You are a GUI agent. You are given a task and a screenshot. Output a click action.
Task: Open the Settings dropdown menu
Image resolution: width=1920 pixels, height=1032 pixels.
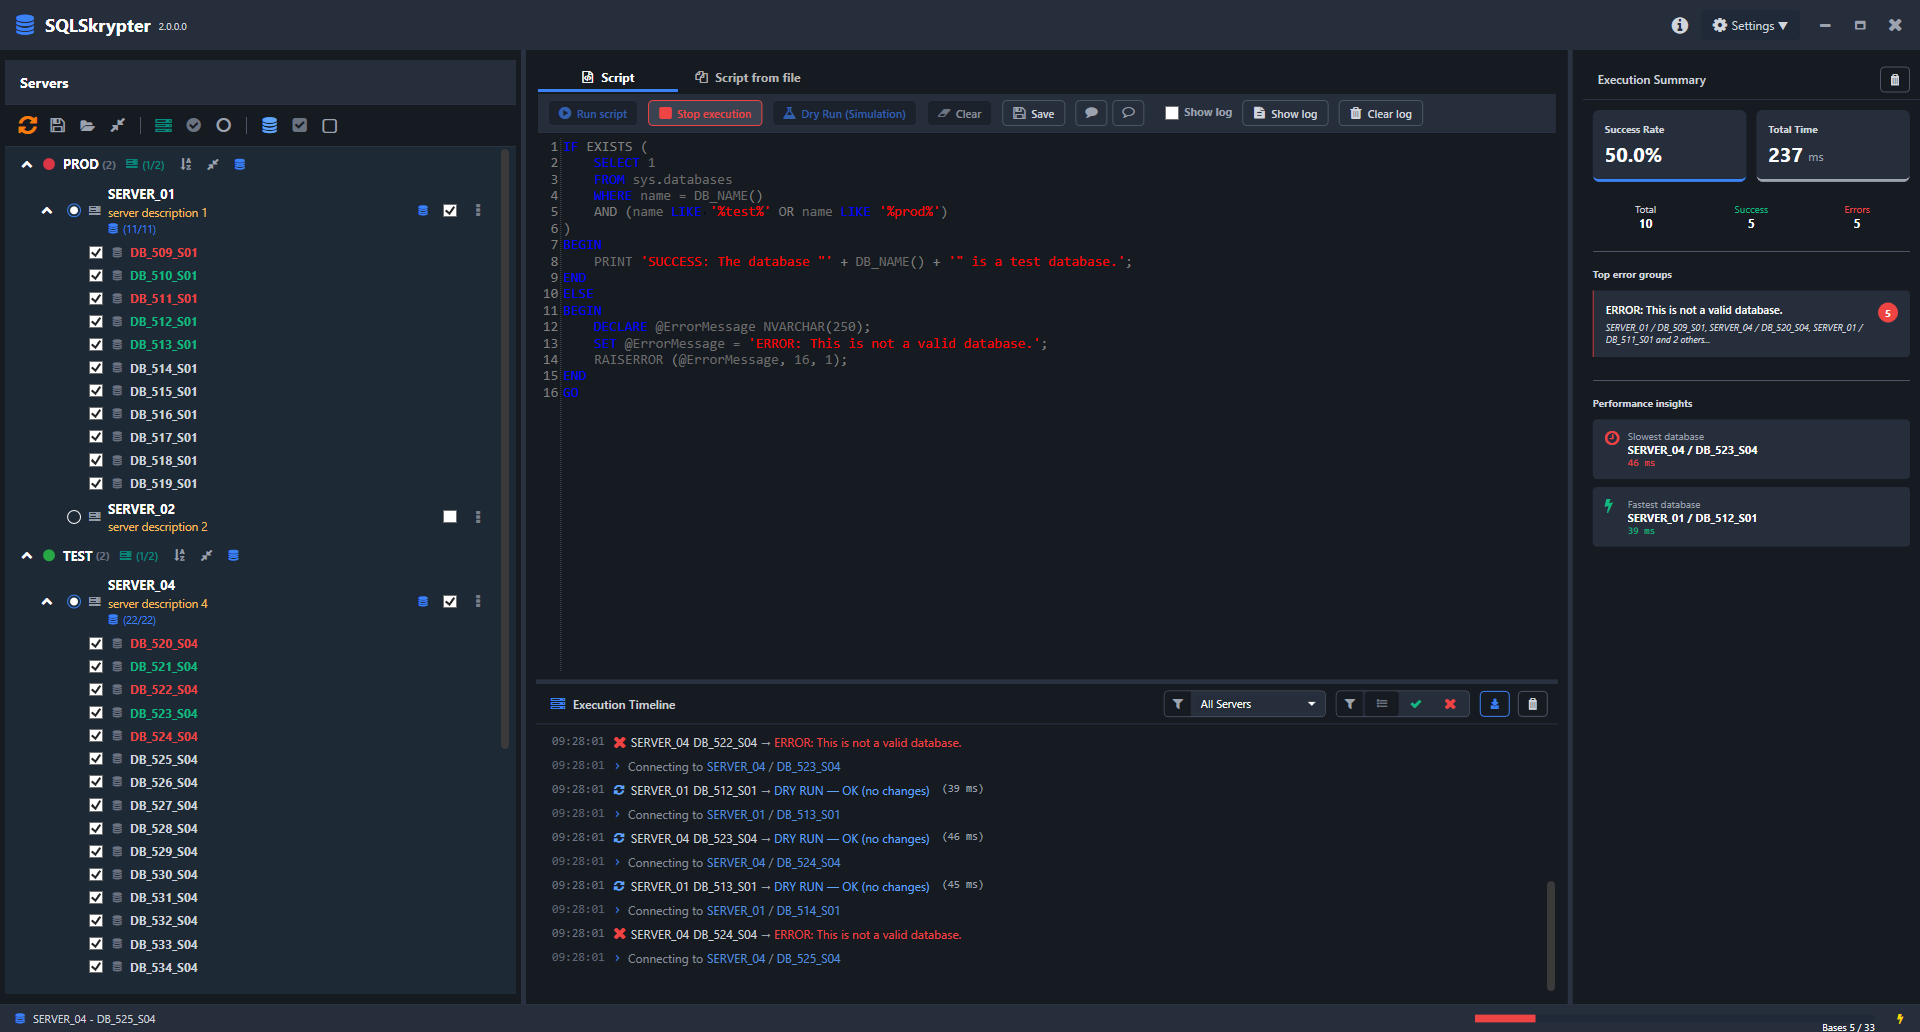tap(1750, 25)
